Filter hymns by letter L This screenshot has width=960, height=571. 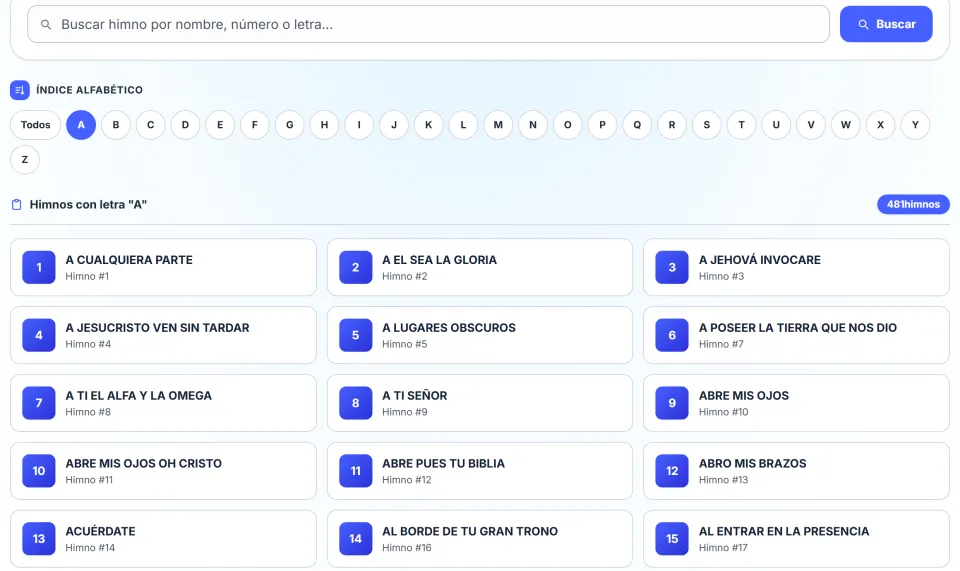[463, 125]
